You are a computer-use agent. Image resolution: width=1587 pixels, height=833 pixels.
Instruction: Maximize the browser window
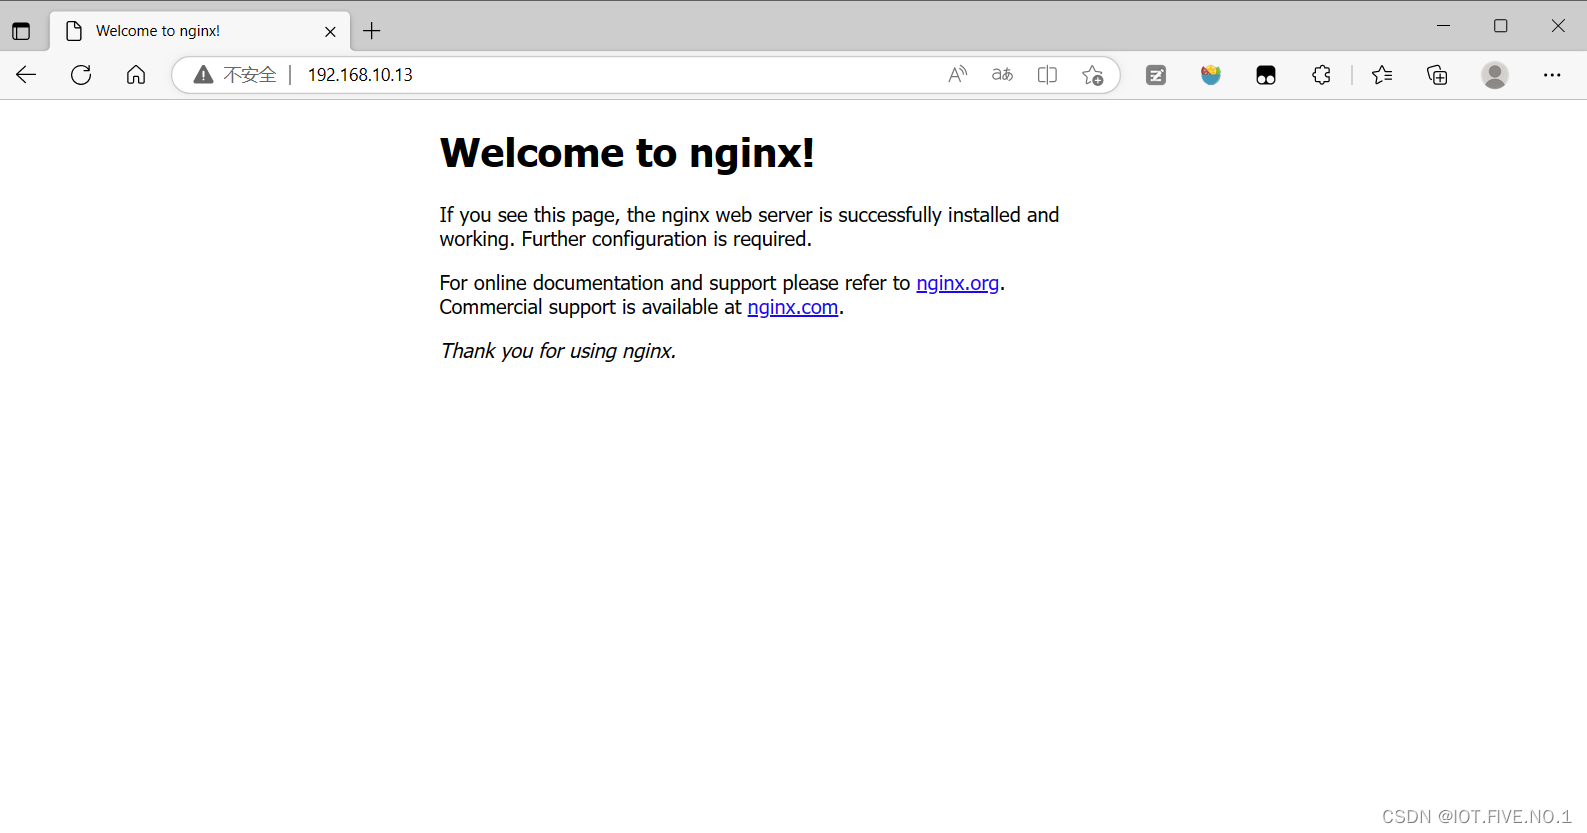pyautogui.click(x=1500, y=26)
